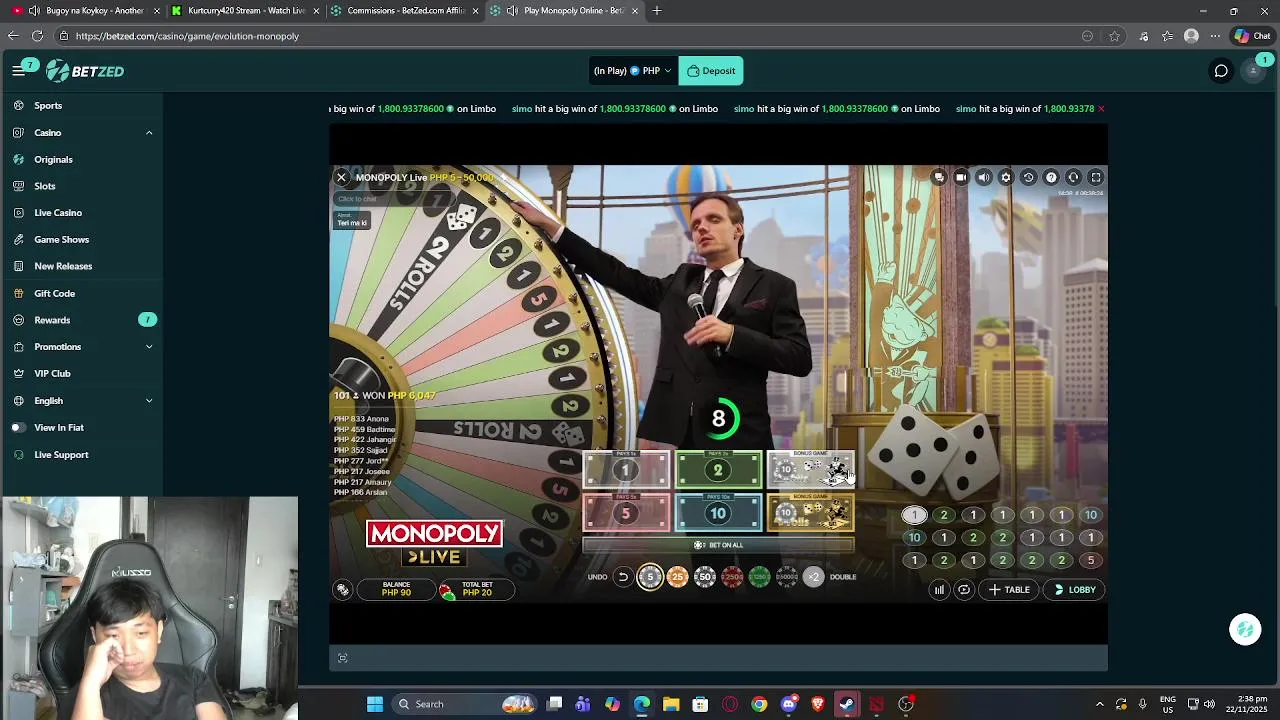1280x720 pixels.
Task: Reload the page
Action: click(x=37, y=36)
